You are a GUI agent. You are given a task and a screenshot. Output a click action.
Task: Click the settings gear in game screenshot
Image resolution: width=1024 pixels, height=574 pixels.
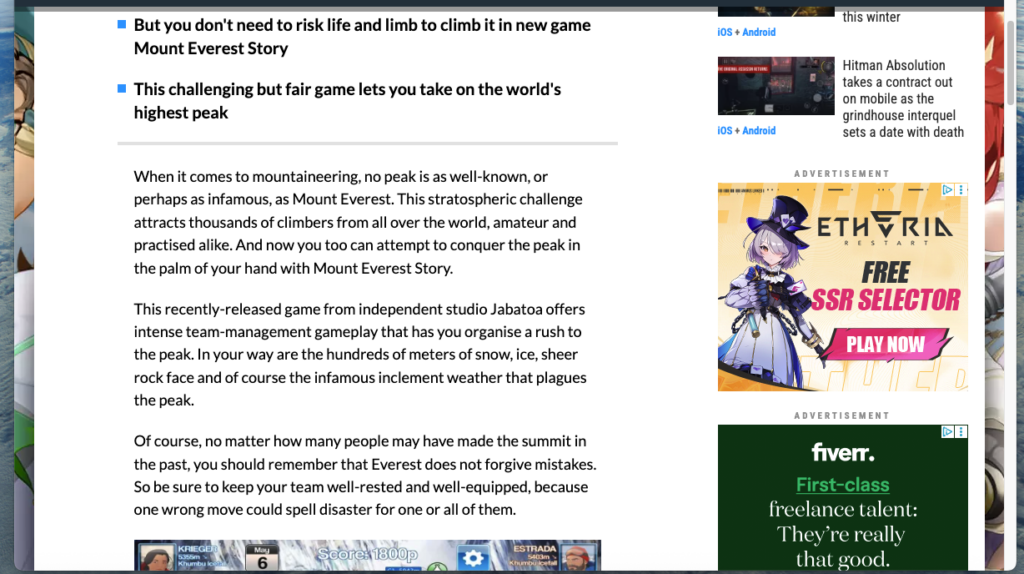pos(473,558)
